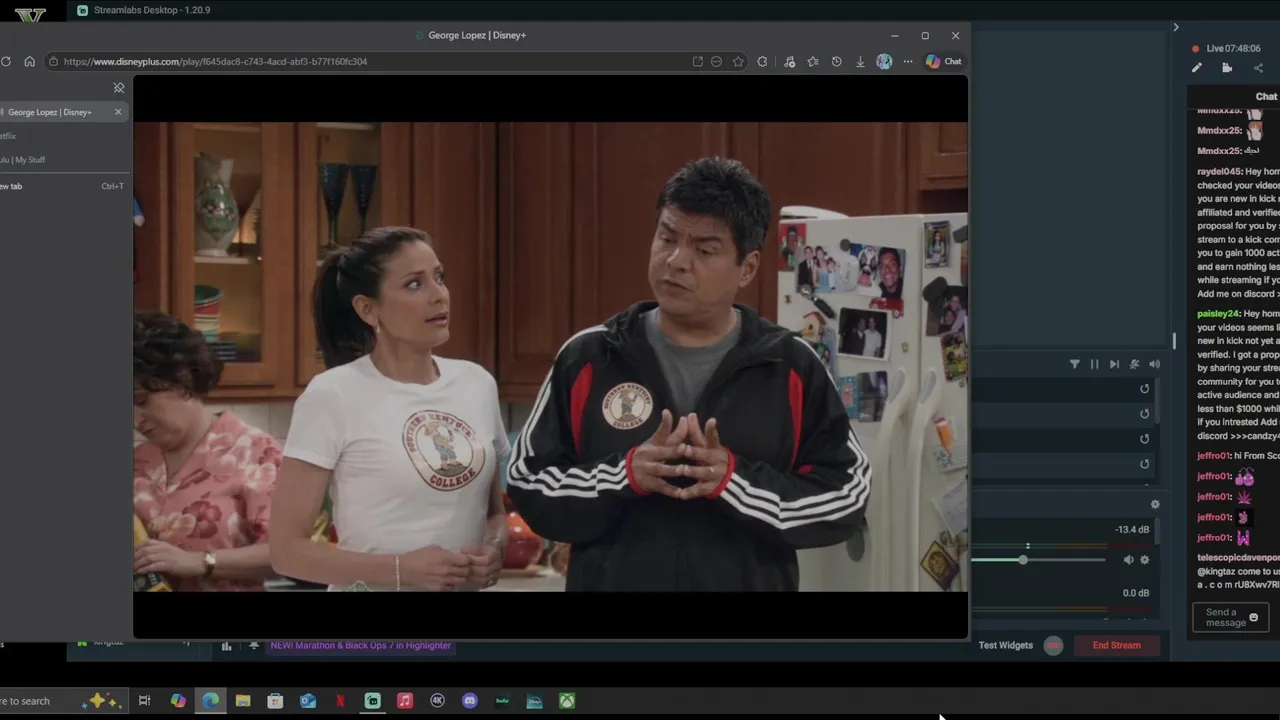Replay the third recent event

coord(1144,439)
